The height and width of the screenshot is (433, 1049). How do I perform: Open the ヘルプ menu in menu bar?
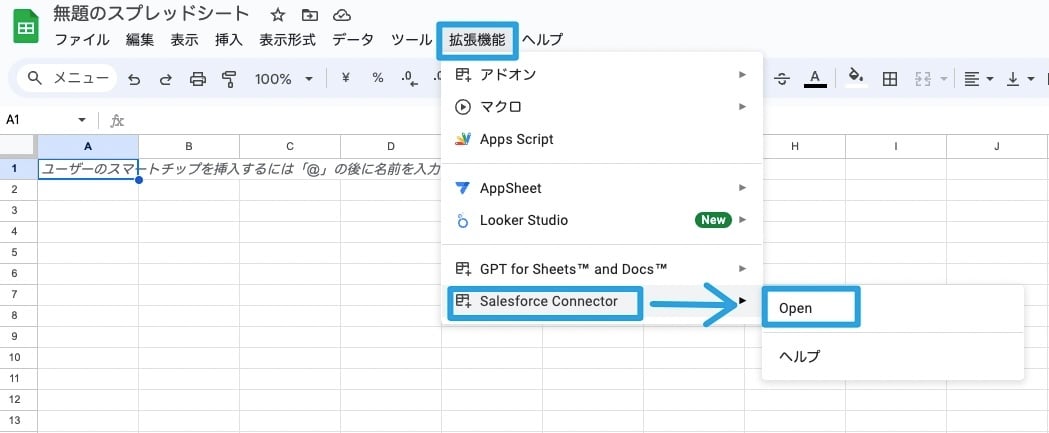(x=542, y=39)
